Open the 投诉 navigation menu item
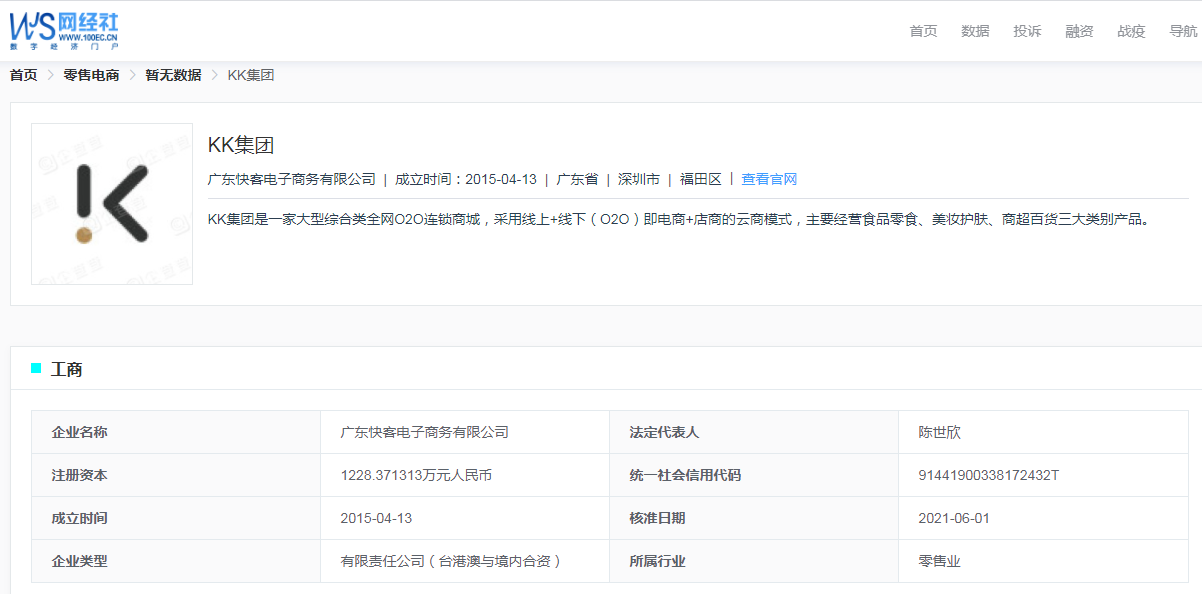 point(1027,31)
